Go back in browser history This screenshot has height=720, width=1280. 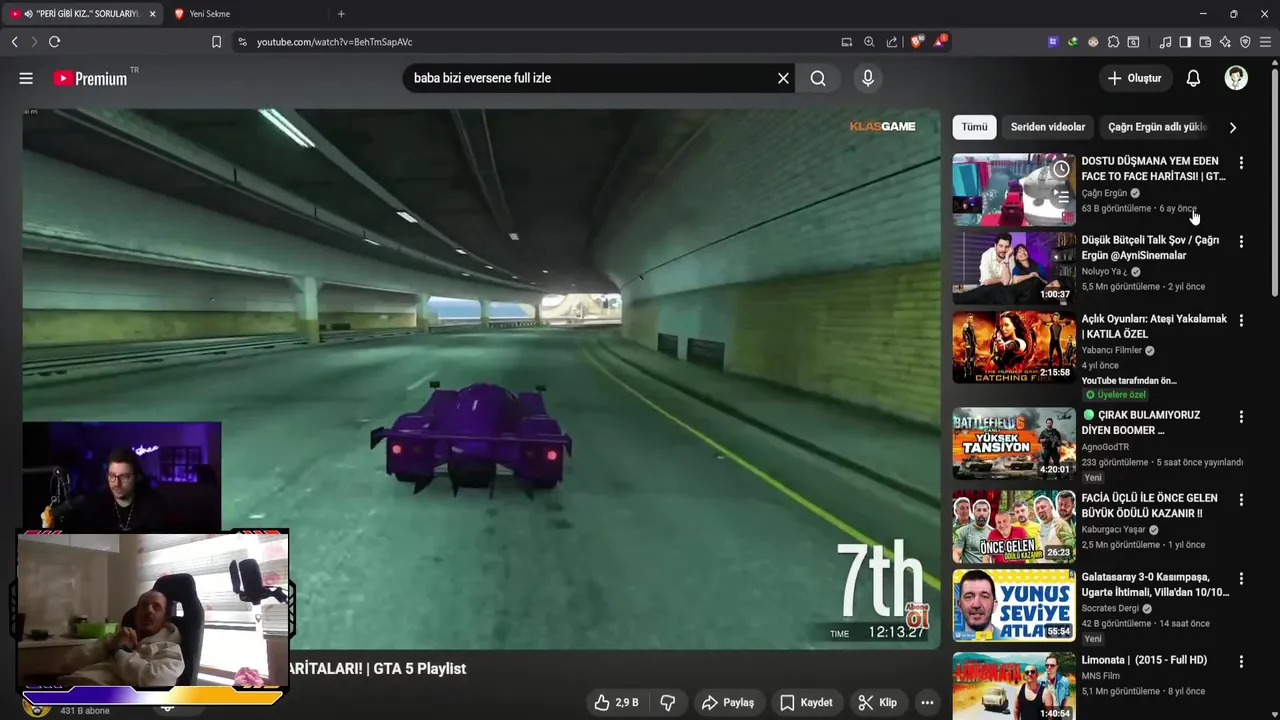click(14, 42)
